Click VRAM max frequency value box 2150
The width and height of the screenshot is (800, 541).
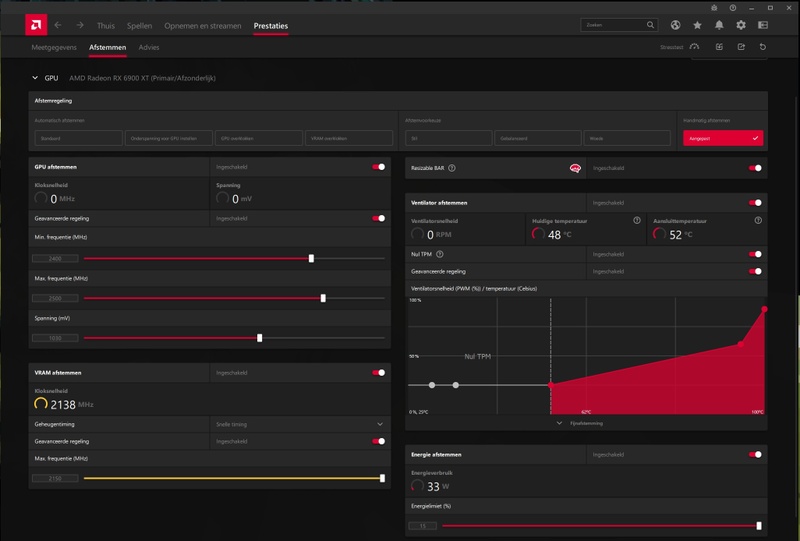coord(55,478)
